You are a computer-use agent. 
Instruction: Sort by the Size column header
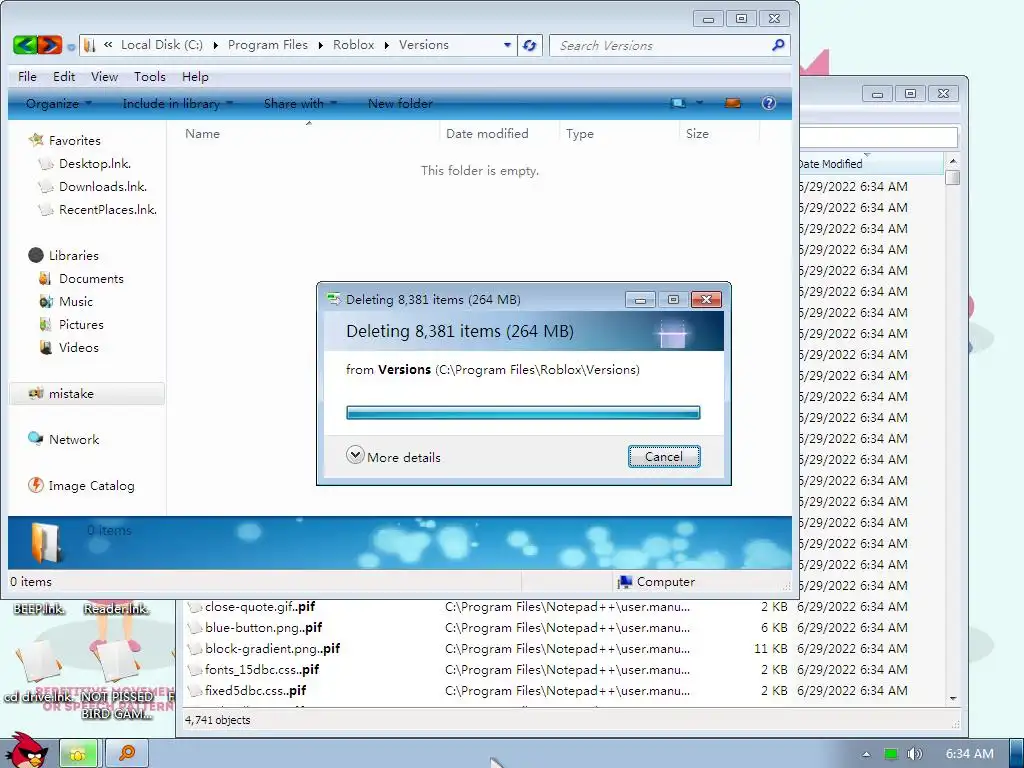(697, 133)
